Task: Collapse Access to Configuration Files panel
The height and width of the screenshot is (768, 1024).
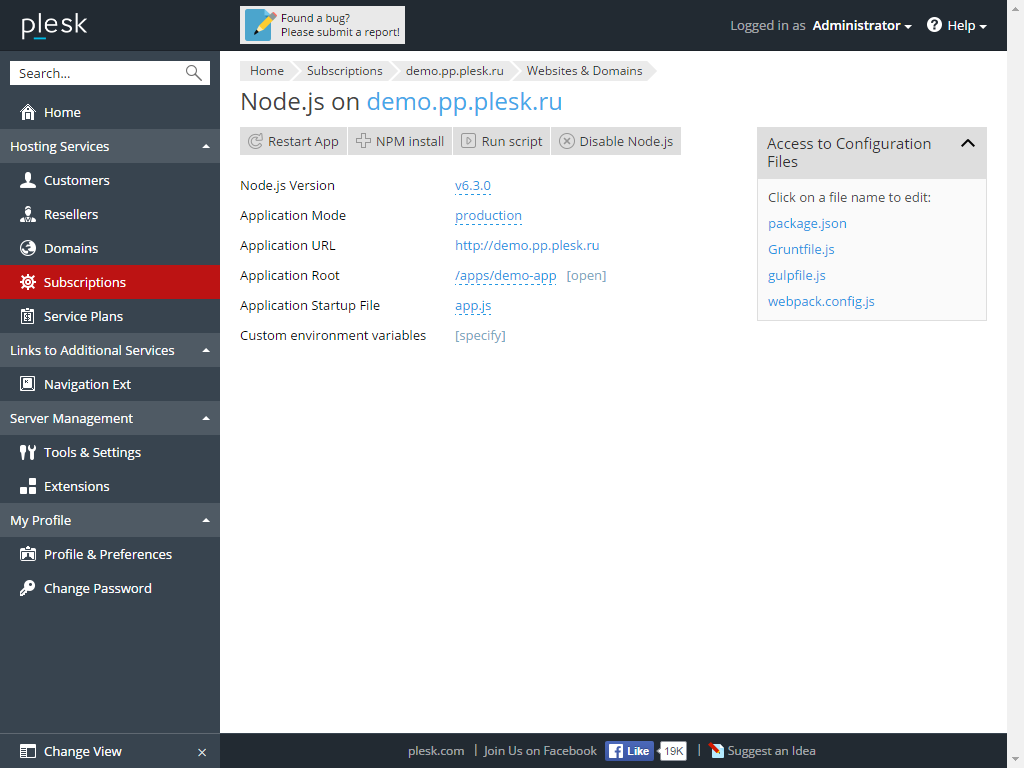Action: (967, 144)
